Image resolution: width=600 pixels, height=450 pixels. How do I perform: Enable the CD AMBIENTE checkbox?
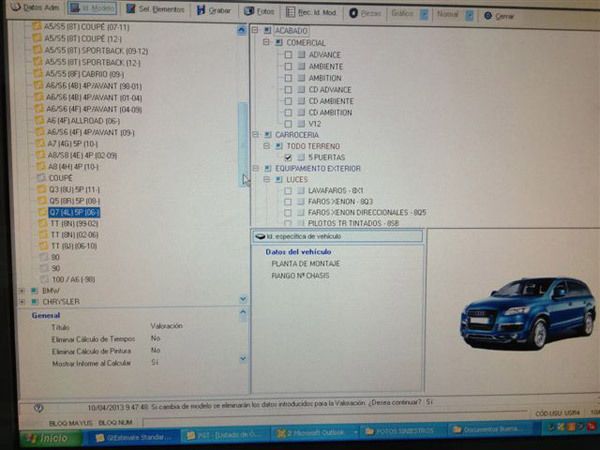pyautogui.click(x=288, y=101)
